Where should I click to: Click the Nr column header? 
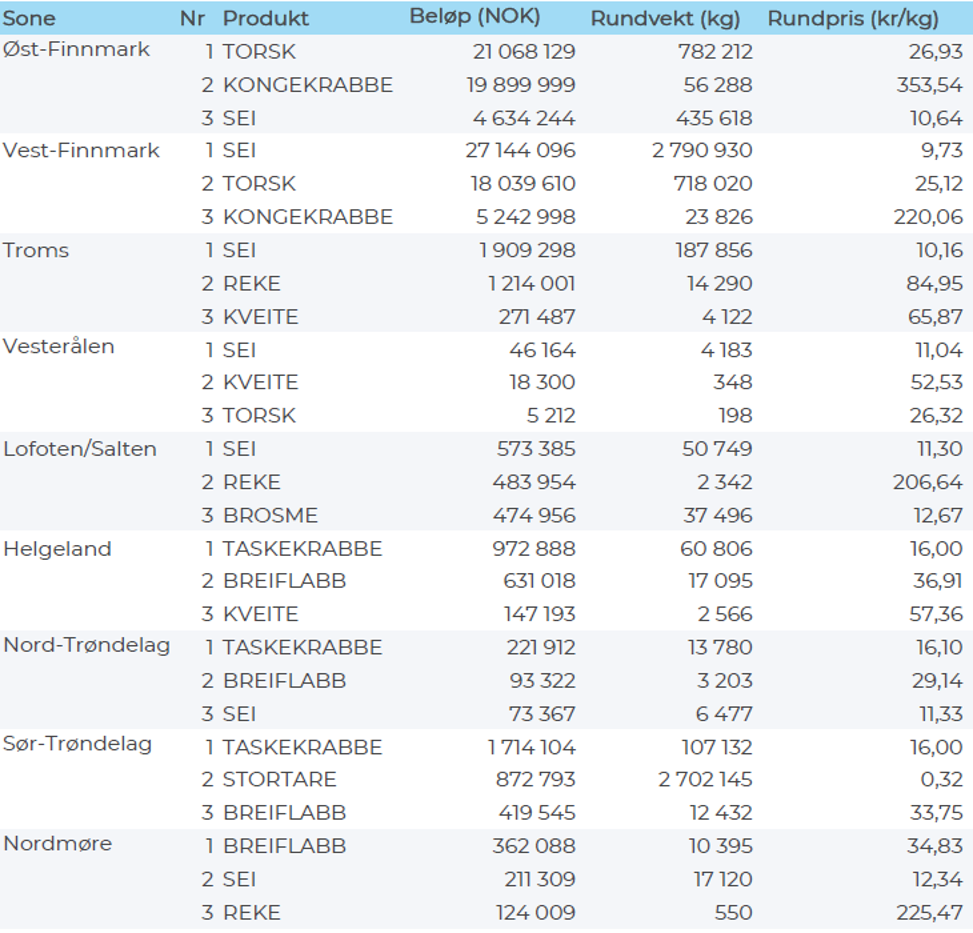tap(192, 19)
